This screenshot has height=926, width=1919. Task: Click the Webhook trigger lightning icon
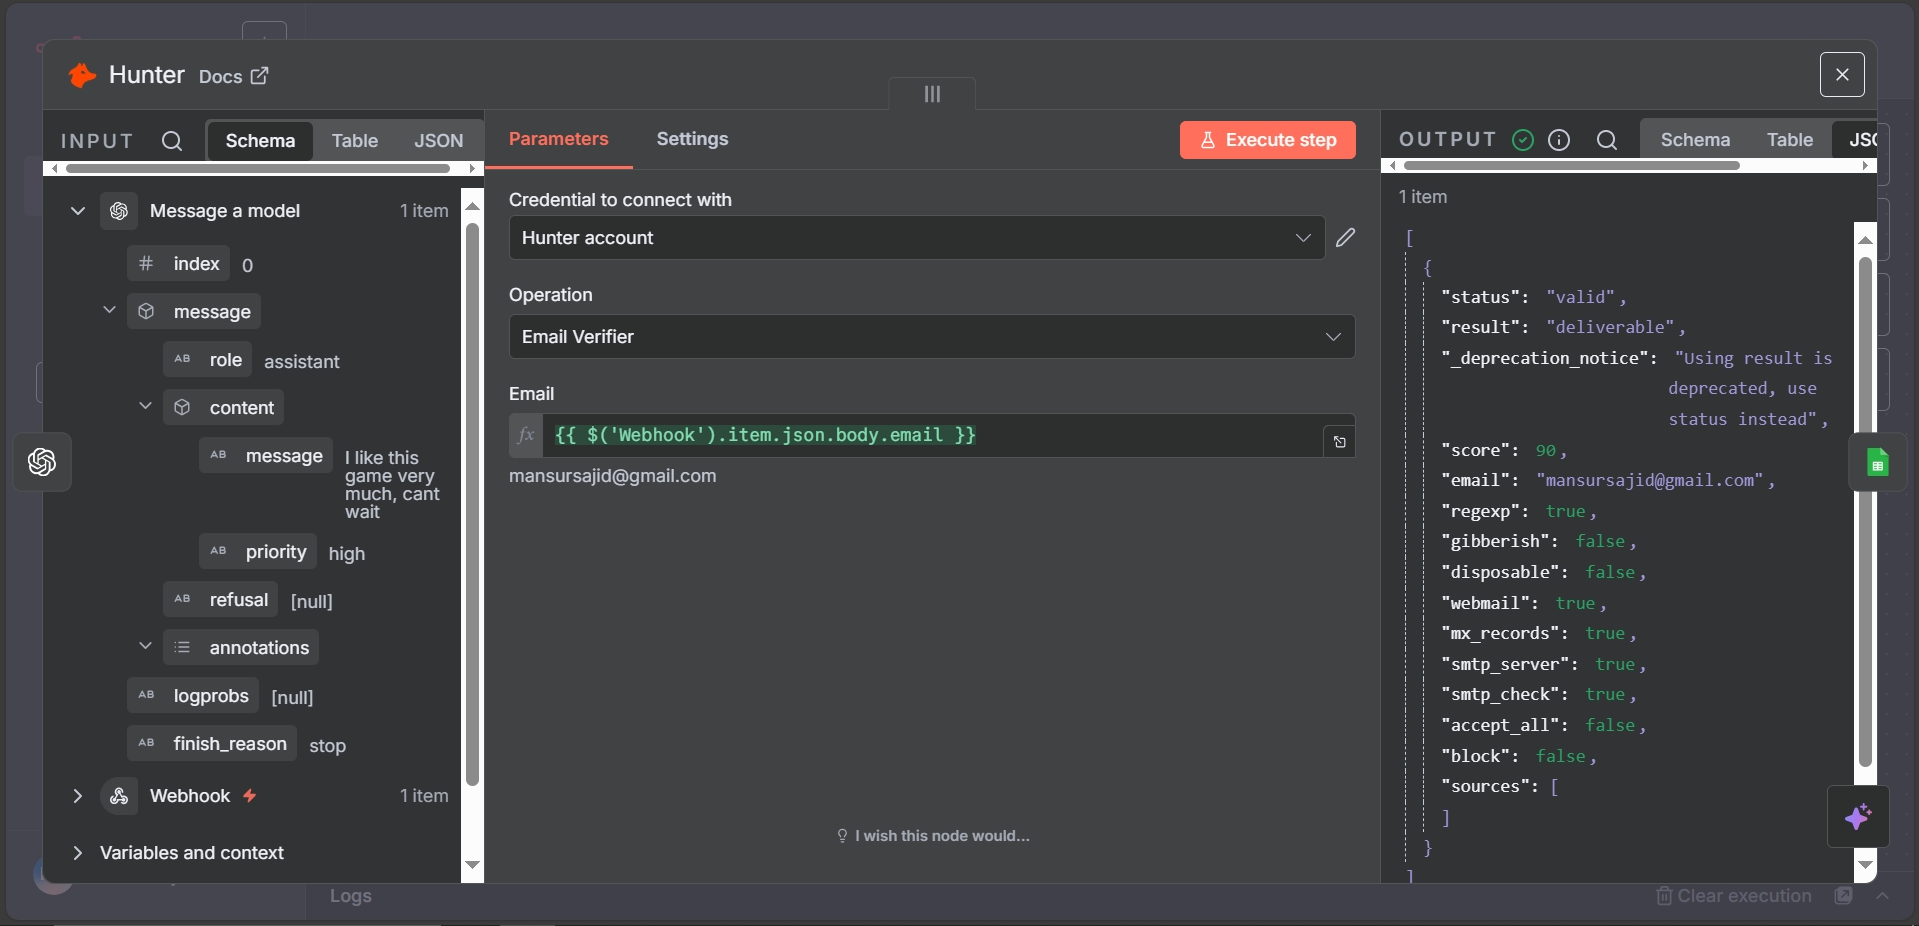[x=250, y=796]
